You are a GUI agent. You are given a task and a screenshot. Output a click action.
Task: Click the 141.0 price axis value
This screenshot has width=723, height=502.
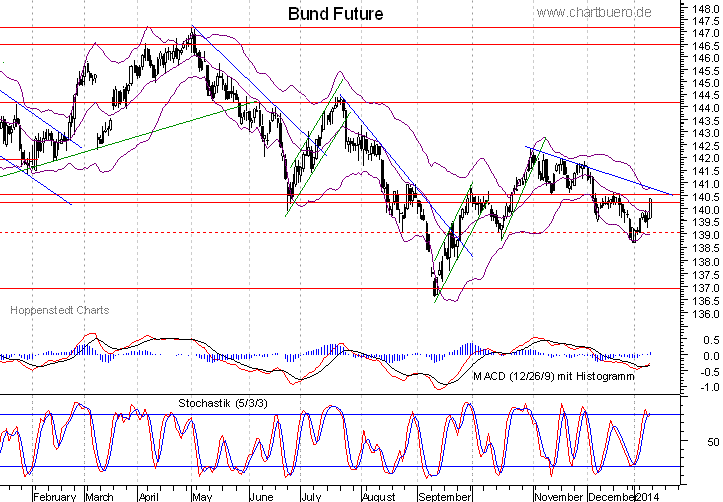coord(705,184)
